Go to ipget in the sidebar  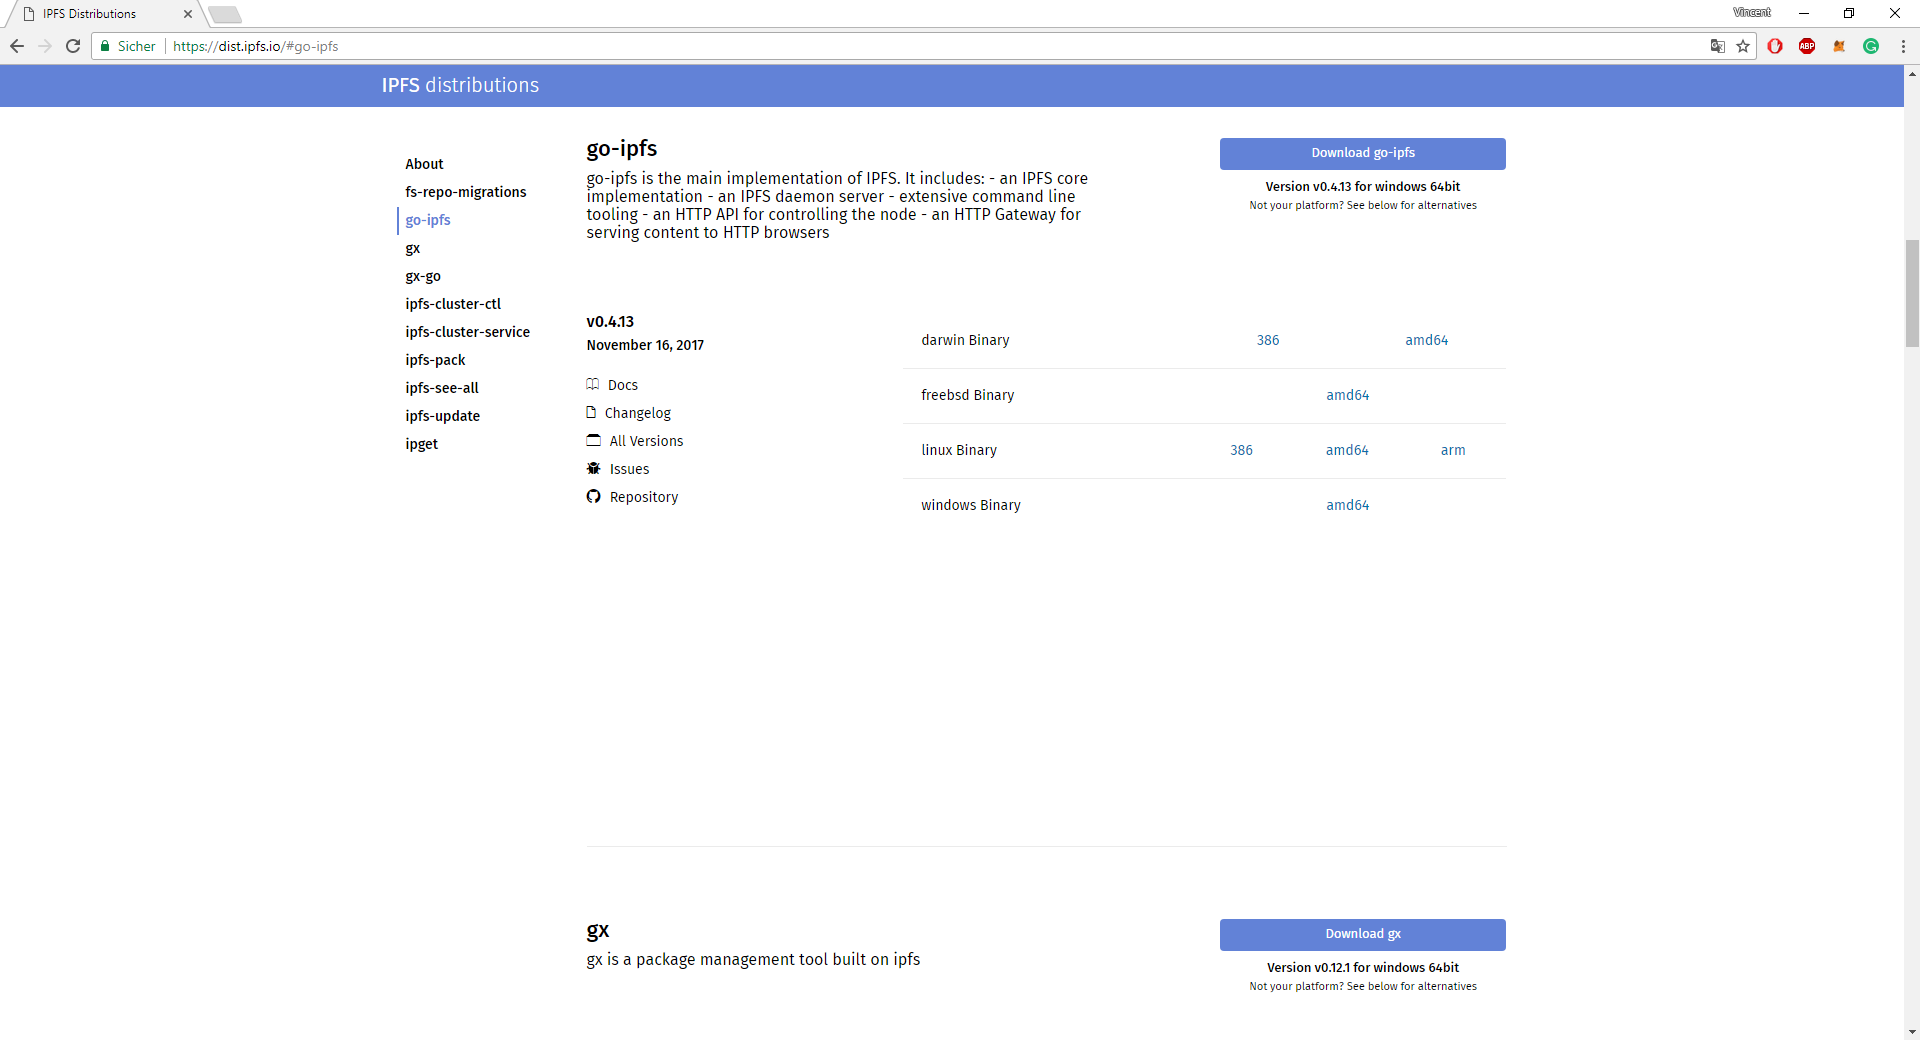[x=422, y=444]
